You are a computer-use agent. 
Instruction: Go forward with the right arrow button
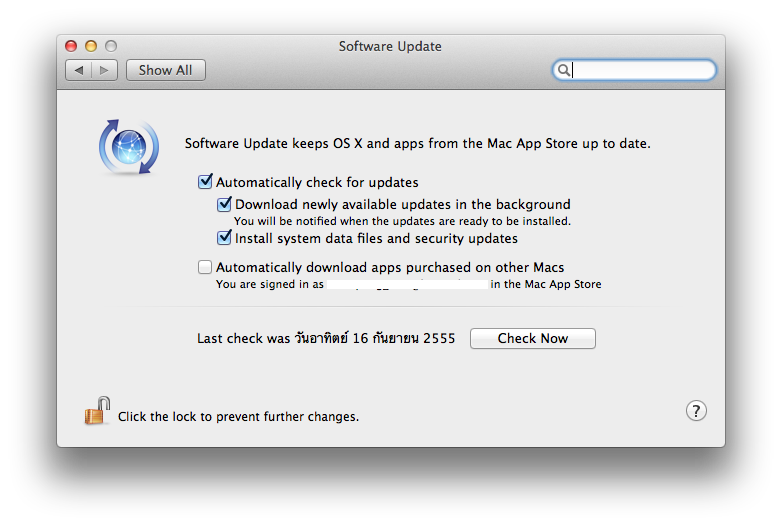106,70
